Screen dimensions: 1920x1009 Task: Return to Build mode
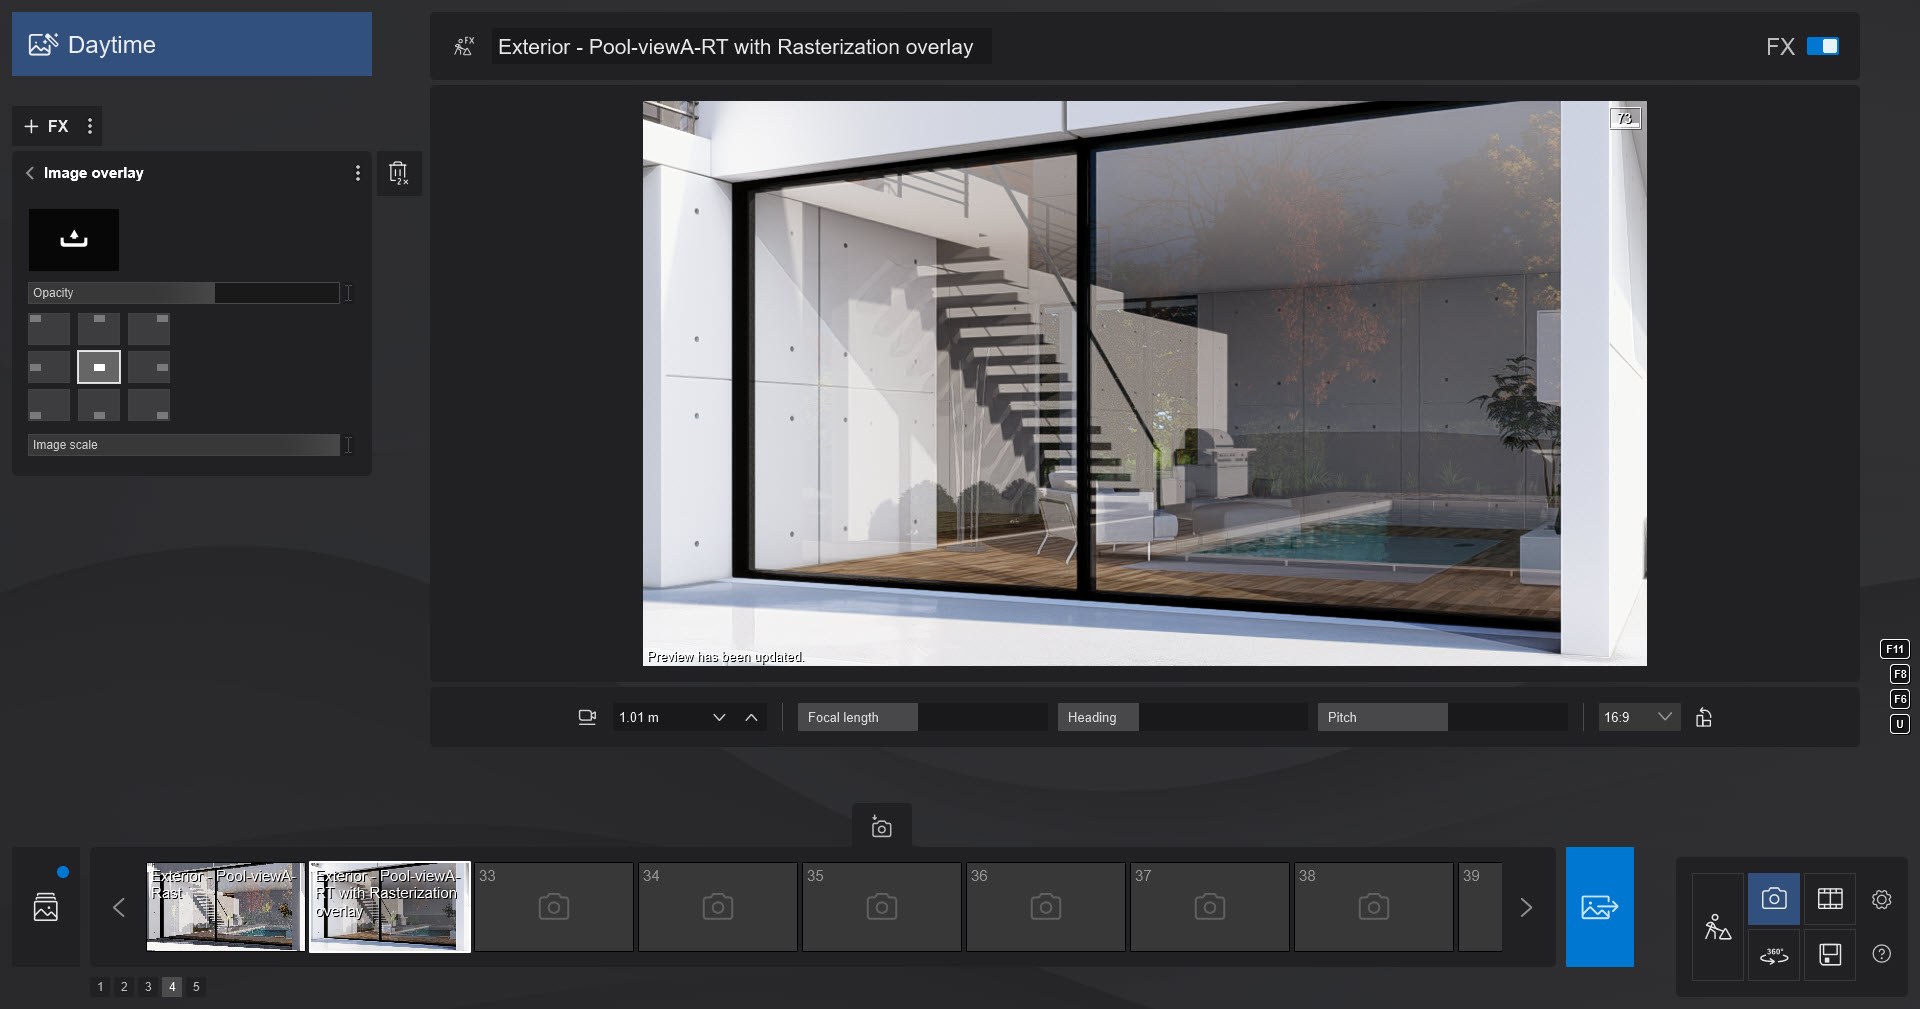pos(1717,928)
